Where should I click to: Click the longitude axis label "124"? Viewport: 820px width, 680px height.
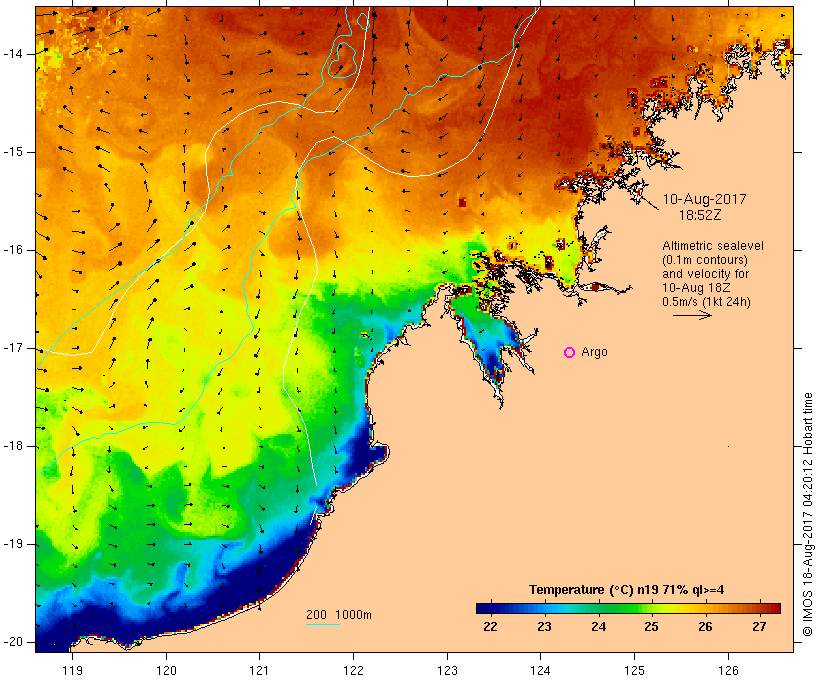coord(540,670)
